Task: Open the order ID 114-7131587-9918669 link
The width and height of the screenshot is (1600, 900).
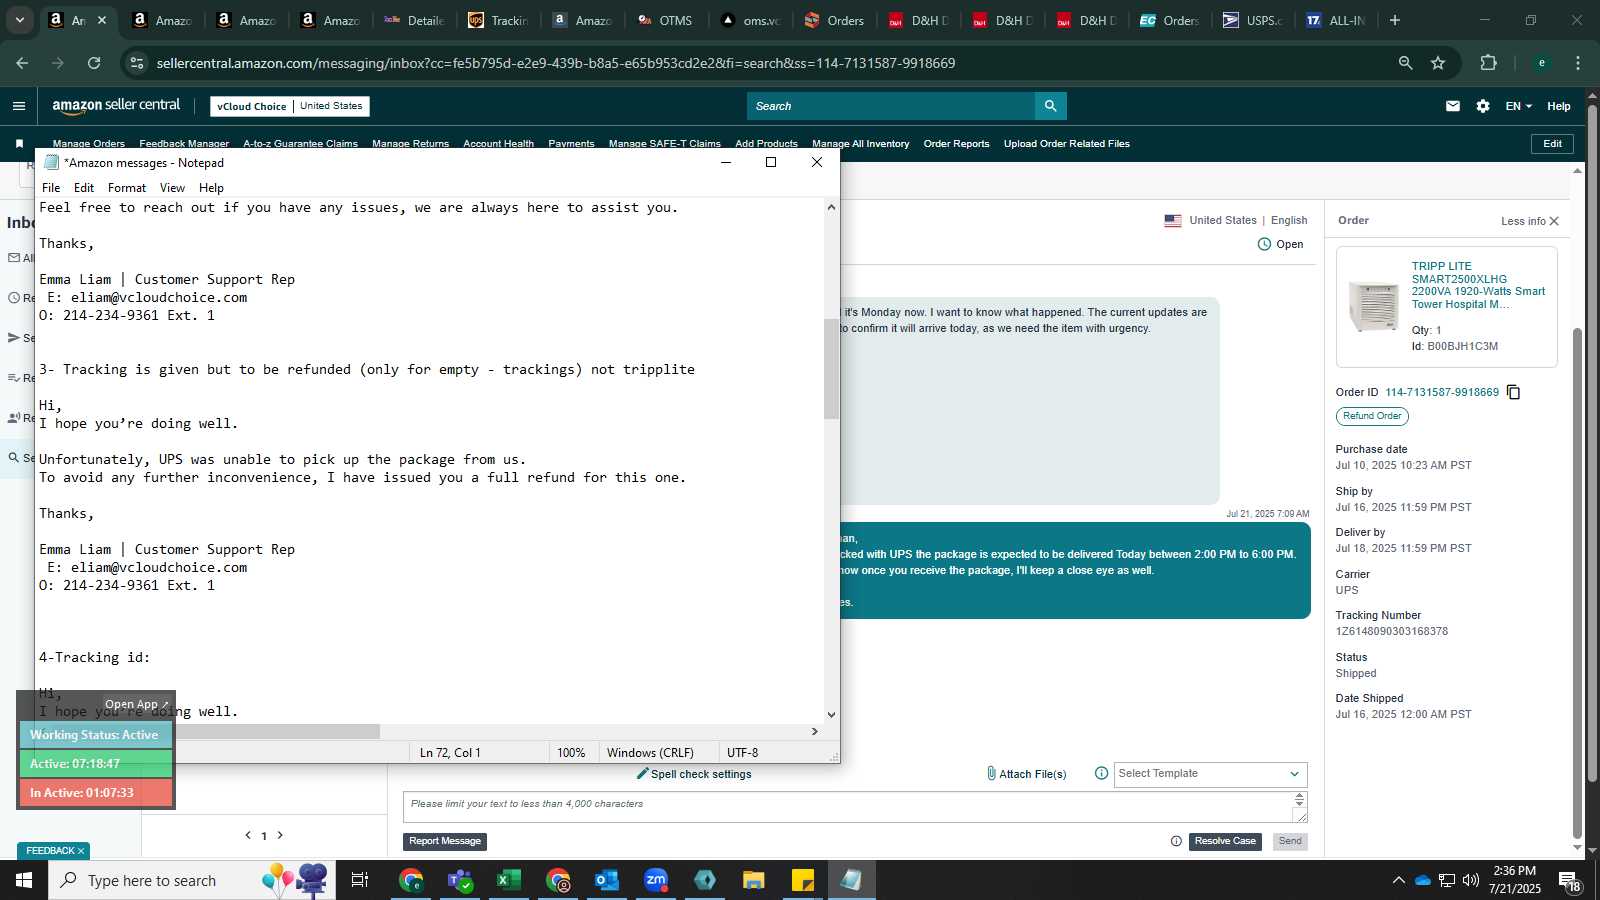Action: point(1442,392)
